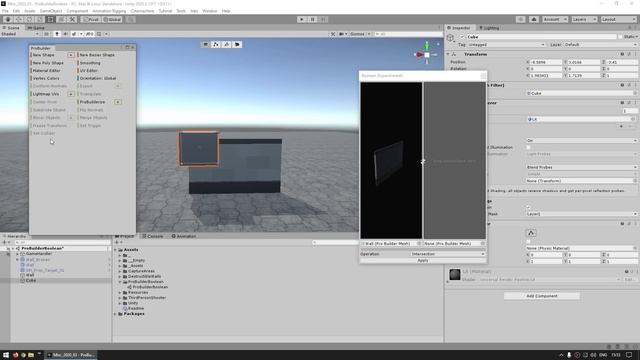Open Smoothing in ProBuilder window
The image size is (640, 360).
[x=90, y=63]
